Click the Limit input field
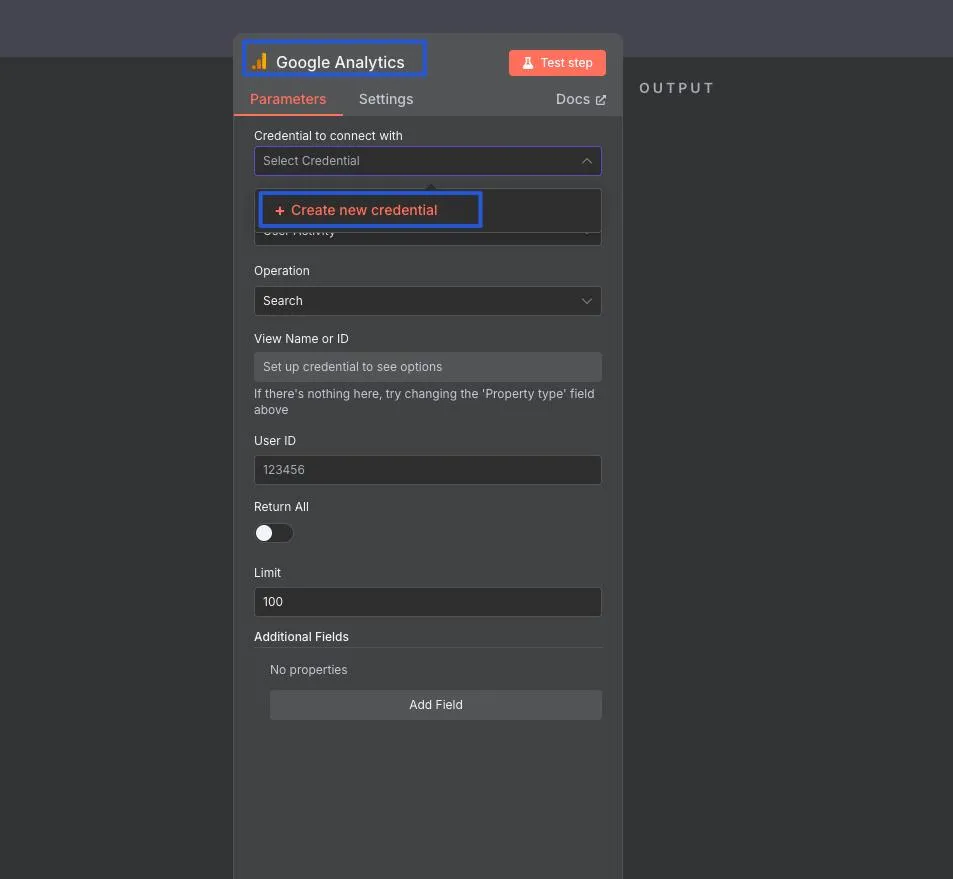 [428, 602]
